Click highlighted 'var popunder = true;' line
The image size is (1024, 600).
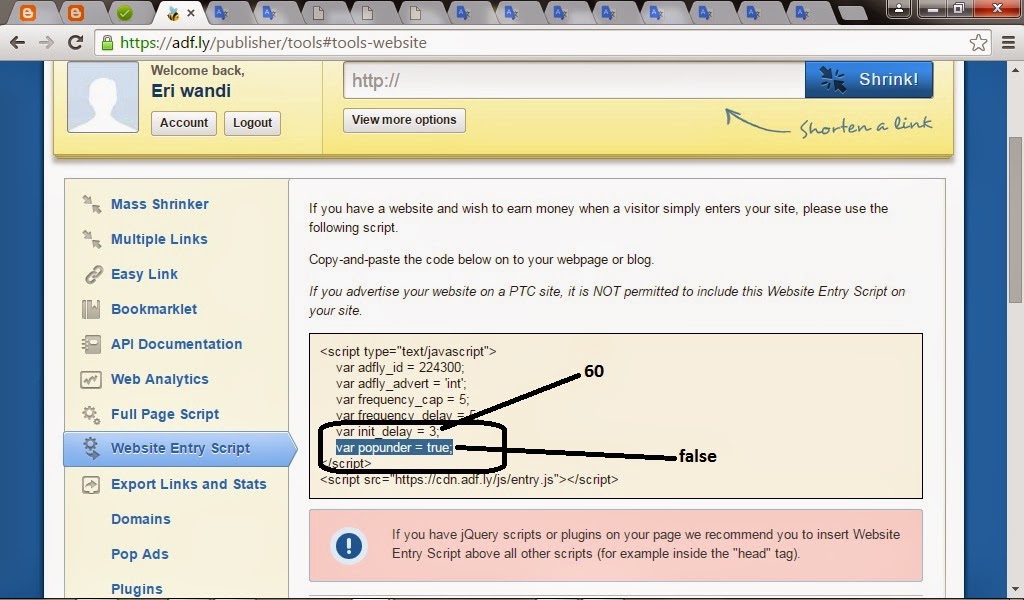pos(394,447)
